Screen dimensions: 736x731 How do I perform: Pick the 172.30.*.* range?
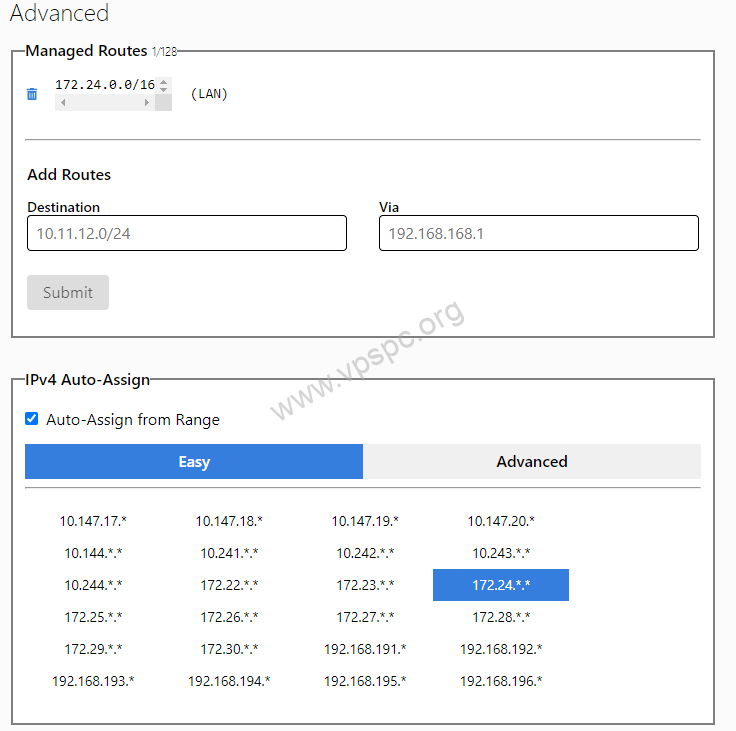(x=229, y=649)
